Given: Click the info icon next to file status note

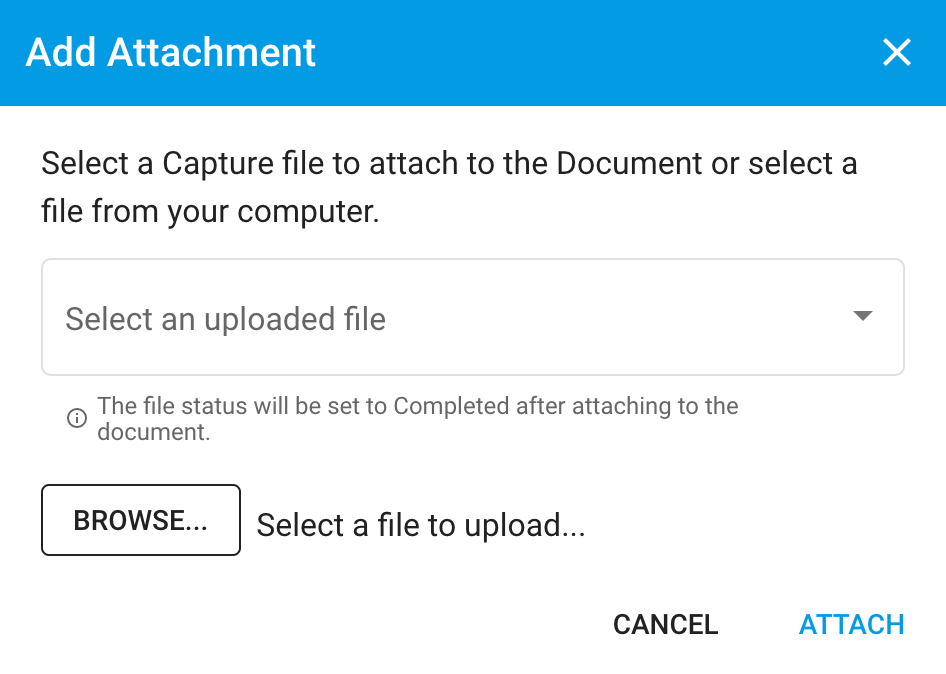Looking at the screenshot, I should pos(76,418).
